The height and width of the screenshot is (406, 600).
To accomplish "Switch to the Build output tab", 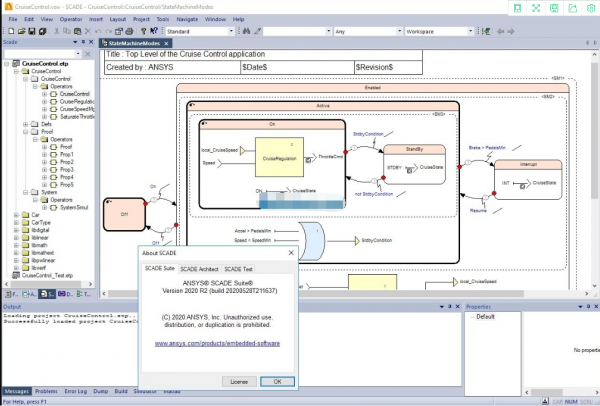I will [x=121, y=391].
